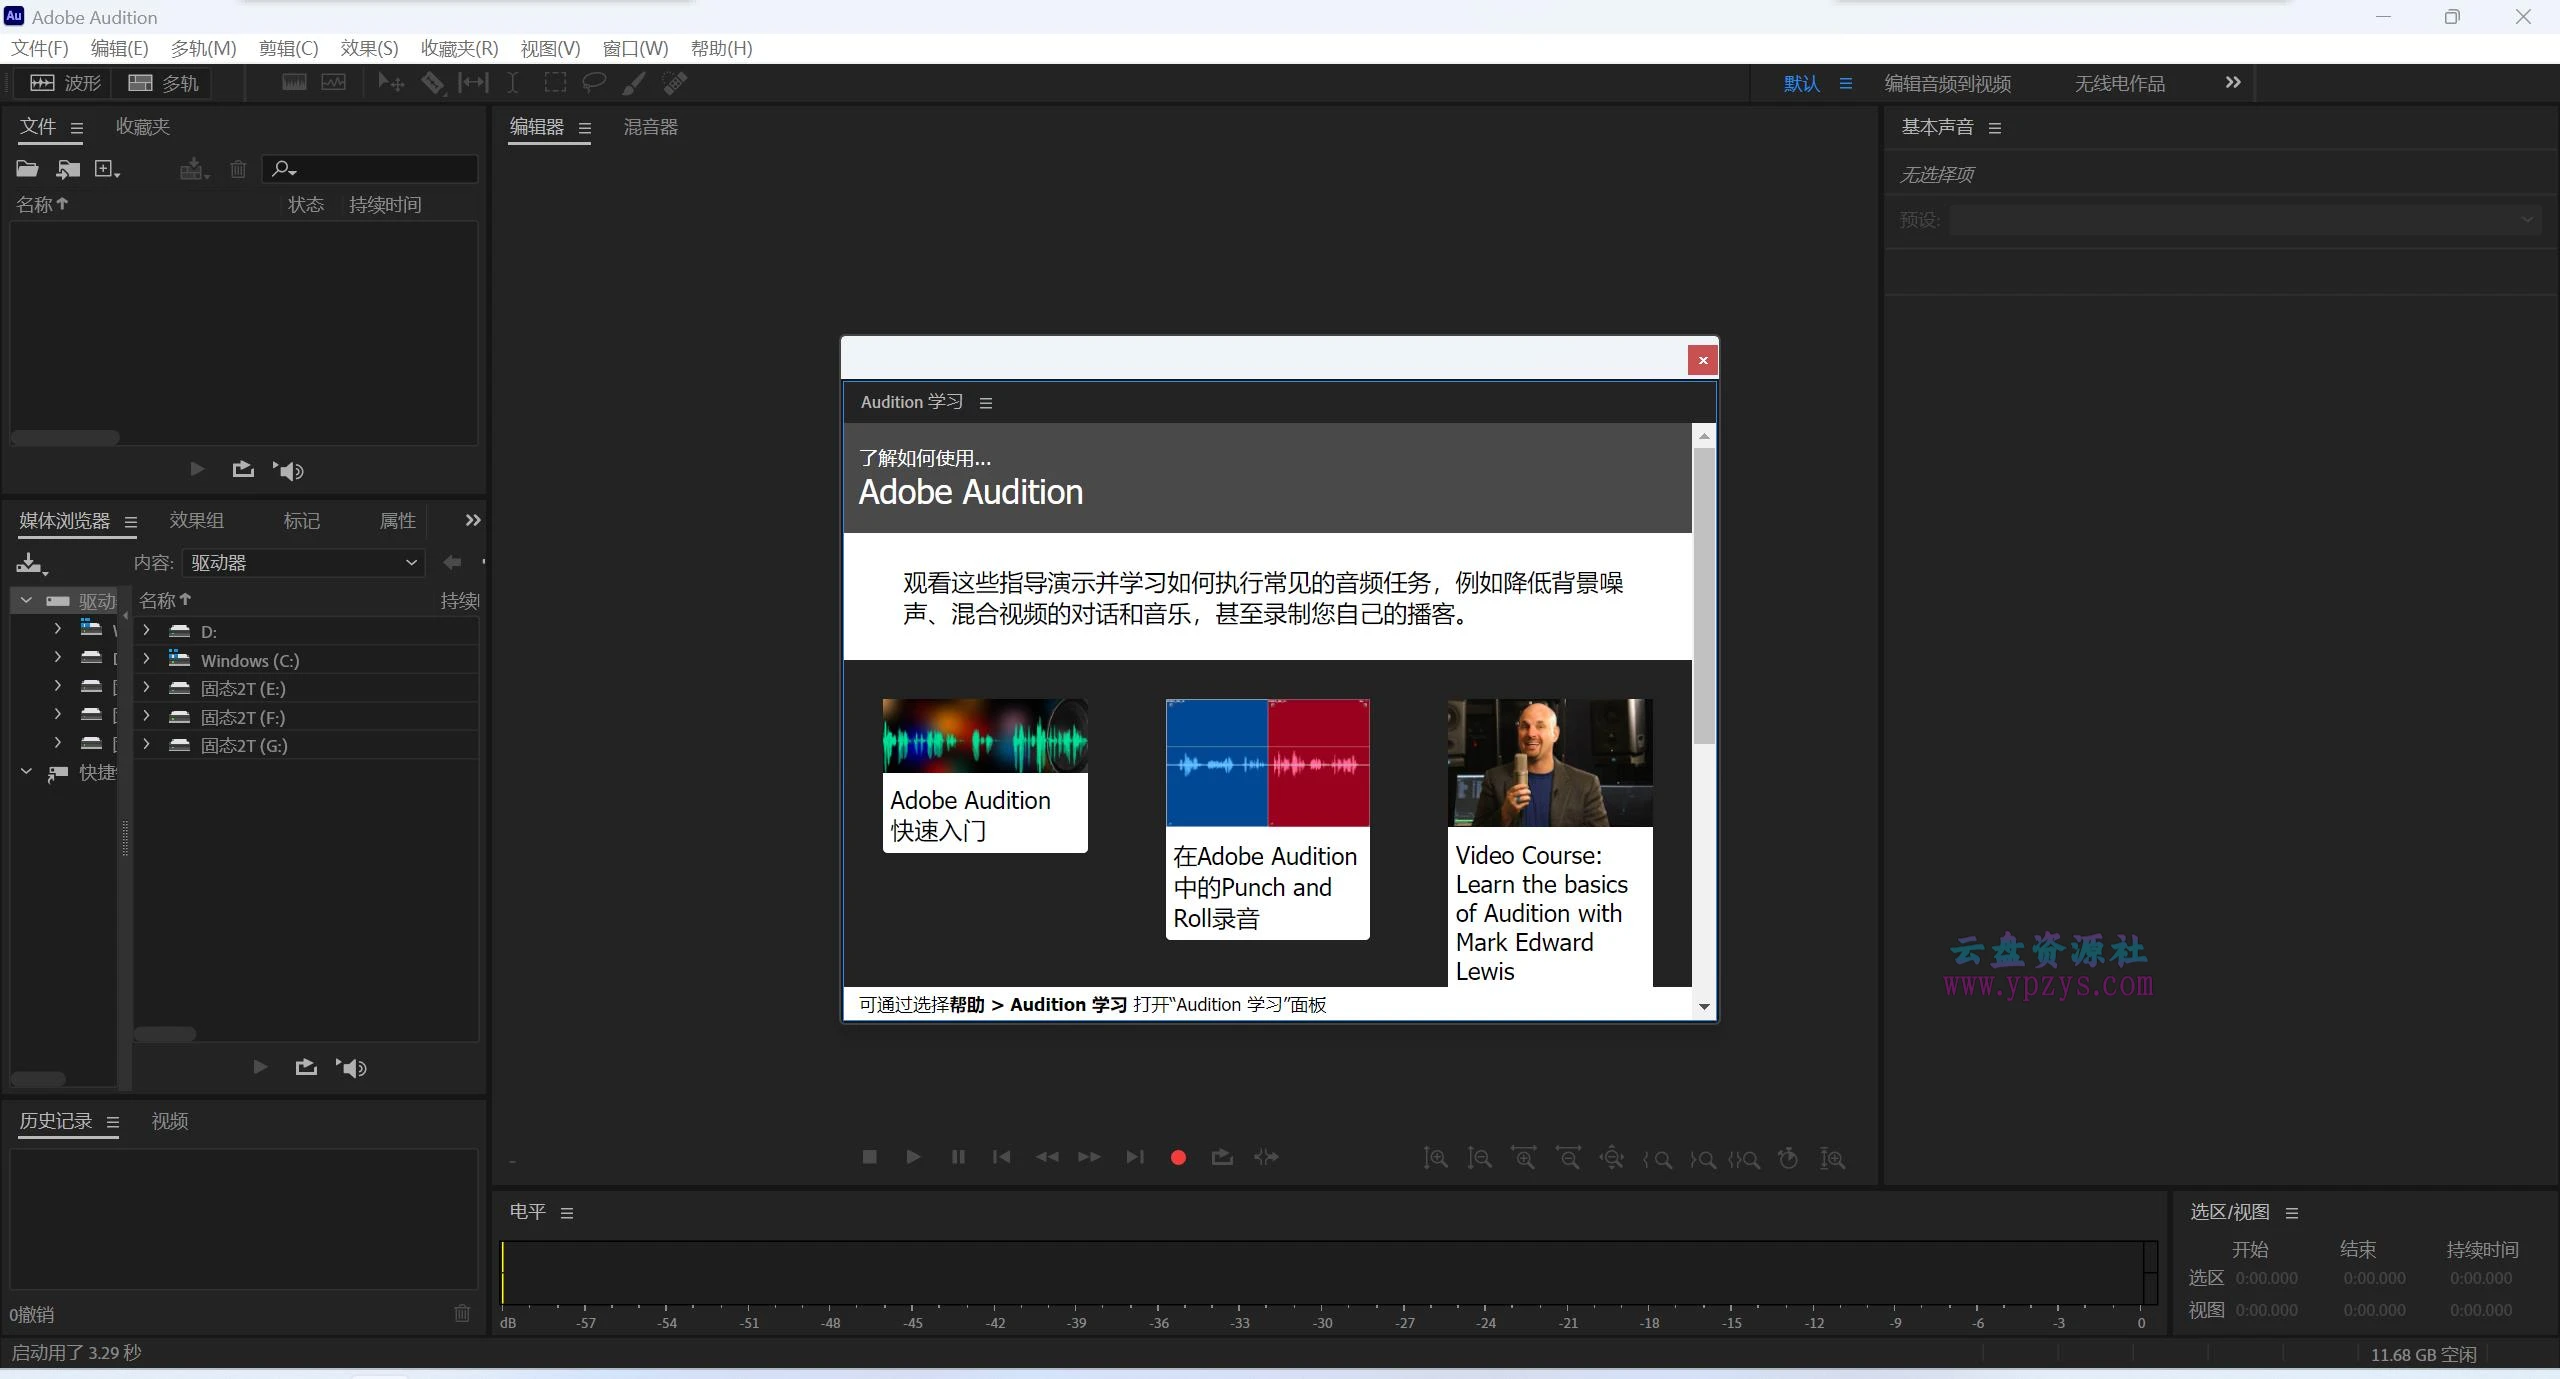Switch to Waveform view
Viewport: 2560px width, 1379px height.
click(66, 83)
